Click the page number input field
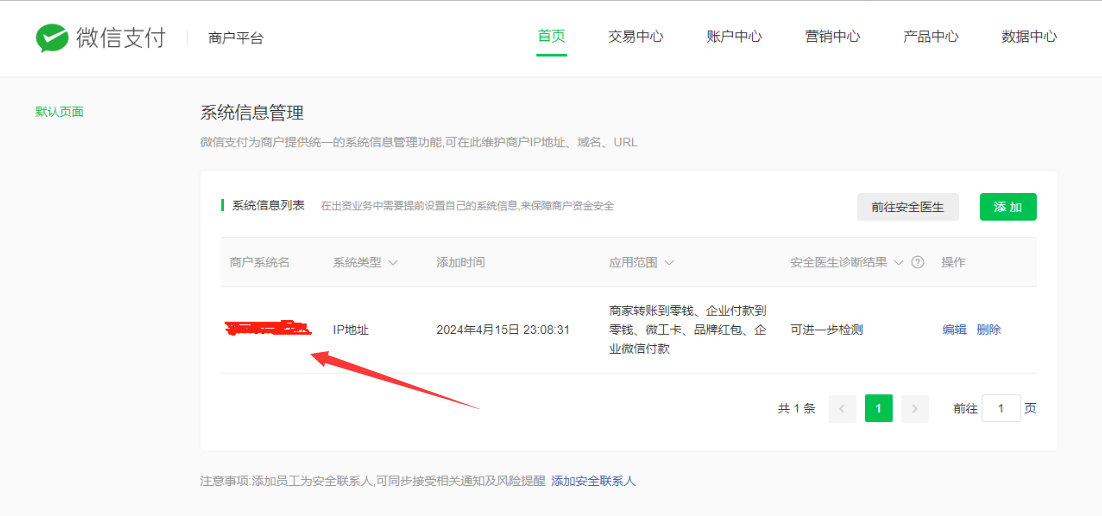Image resolution: width=1102 pixels, height=516 pixels. click(x=1001, y=408)
